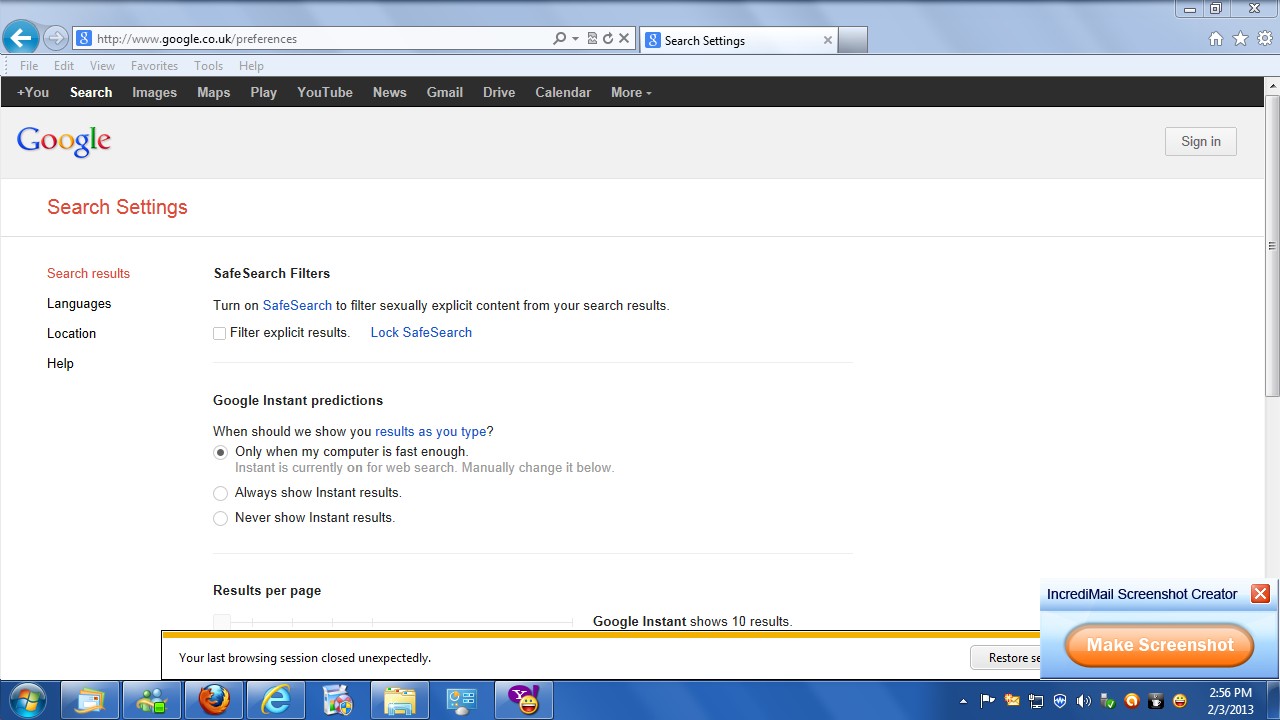The width and height of the screenshot is (1280, 720).
Task: Open the address bar autocomplete dropdown arrow
Action: point(575,39)
